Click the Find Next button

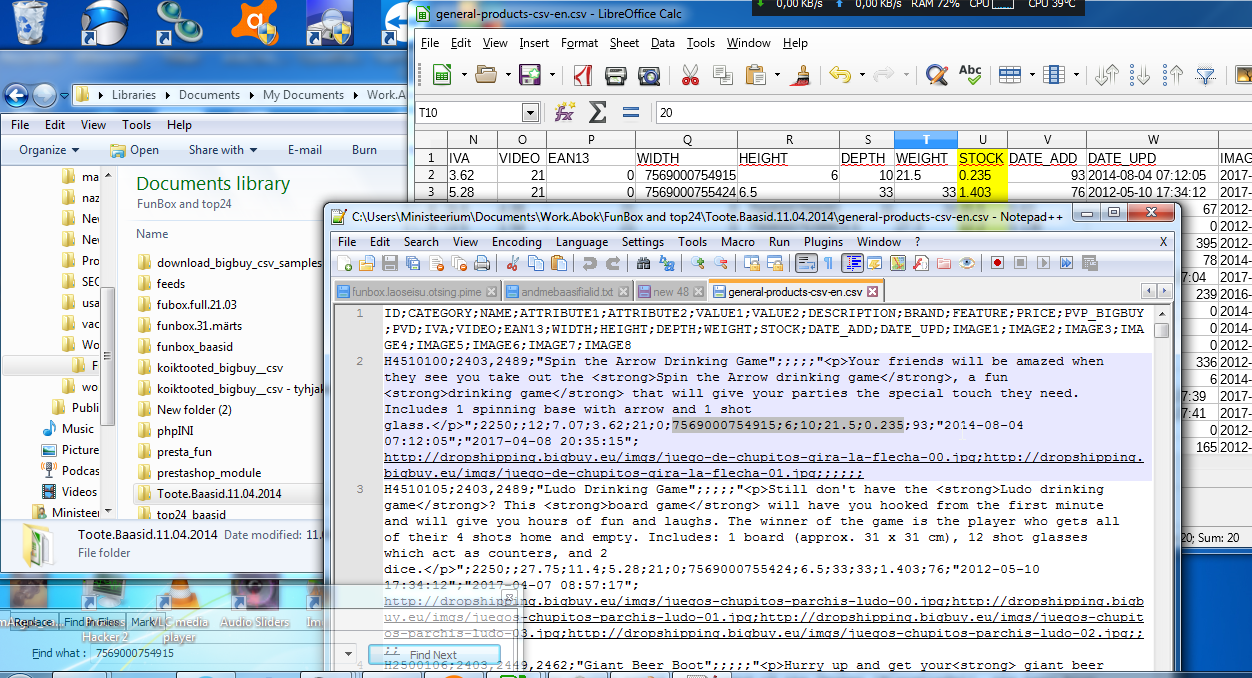(433, 655)
